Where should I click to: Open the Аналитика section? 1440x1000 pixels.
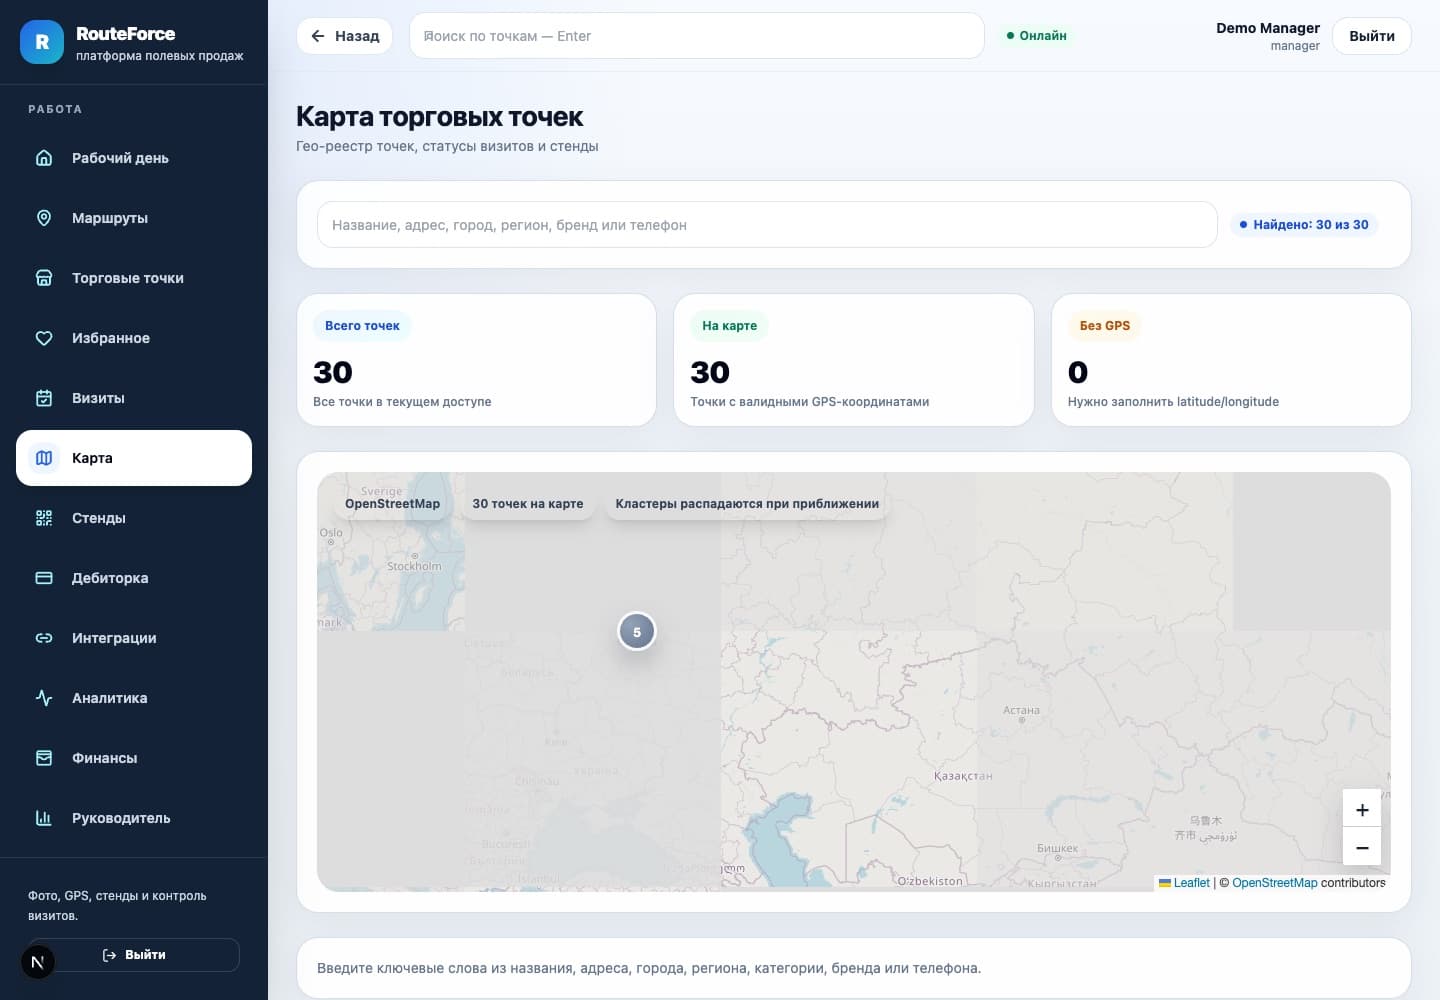pos(134,698)
